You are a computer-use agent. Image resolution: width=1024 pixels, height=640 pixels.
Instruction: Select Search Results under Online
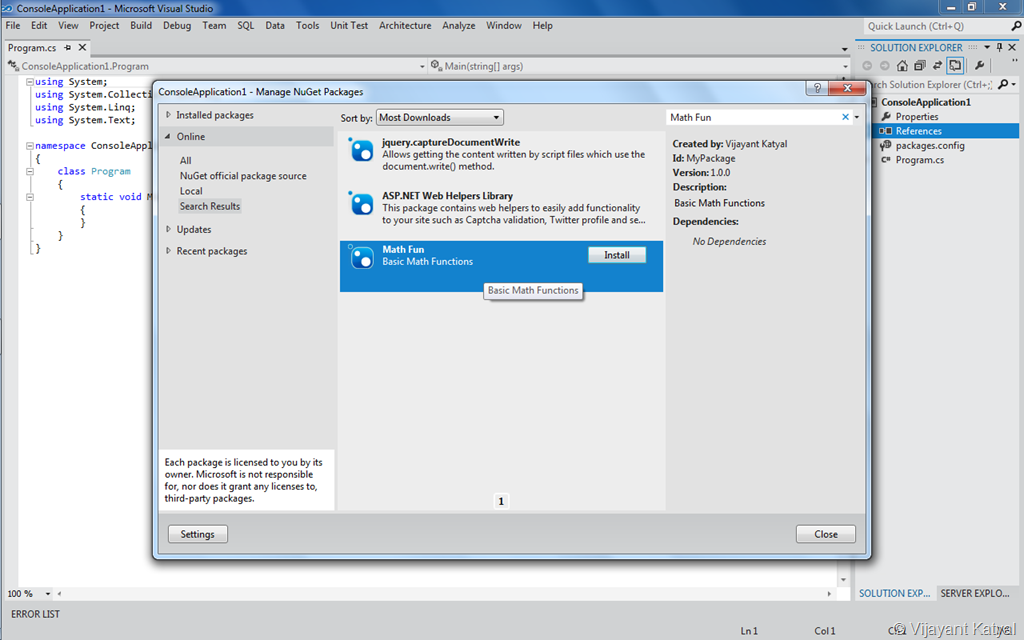click(210, 206)
